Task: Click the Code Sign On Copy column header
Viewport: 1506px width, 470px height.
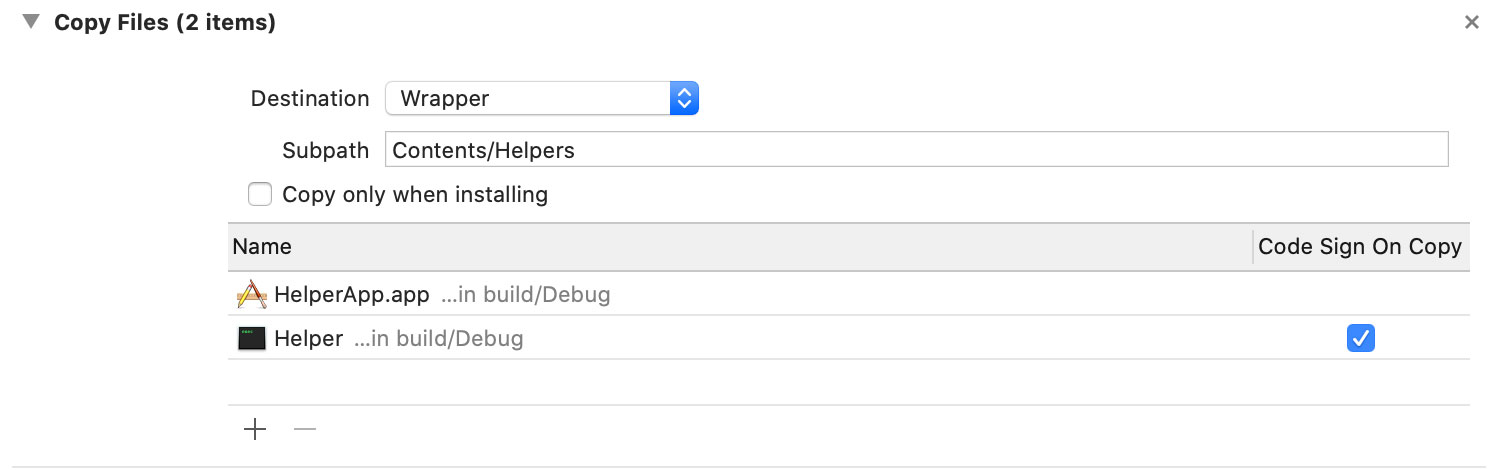Action: pos(1360,246)
